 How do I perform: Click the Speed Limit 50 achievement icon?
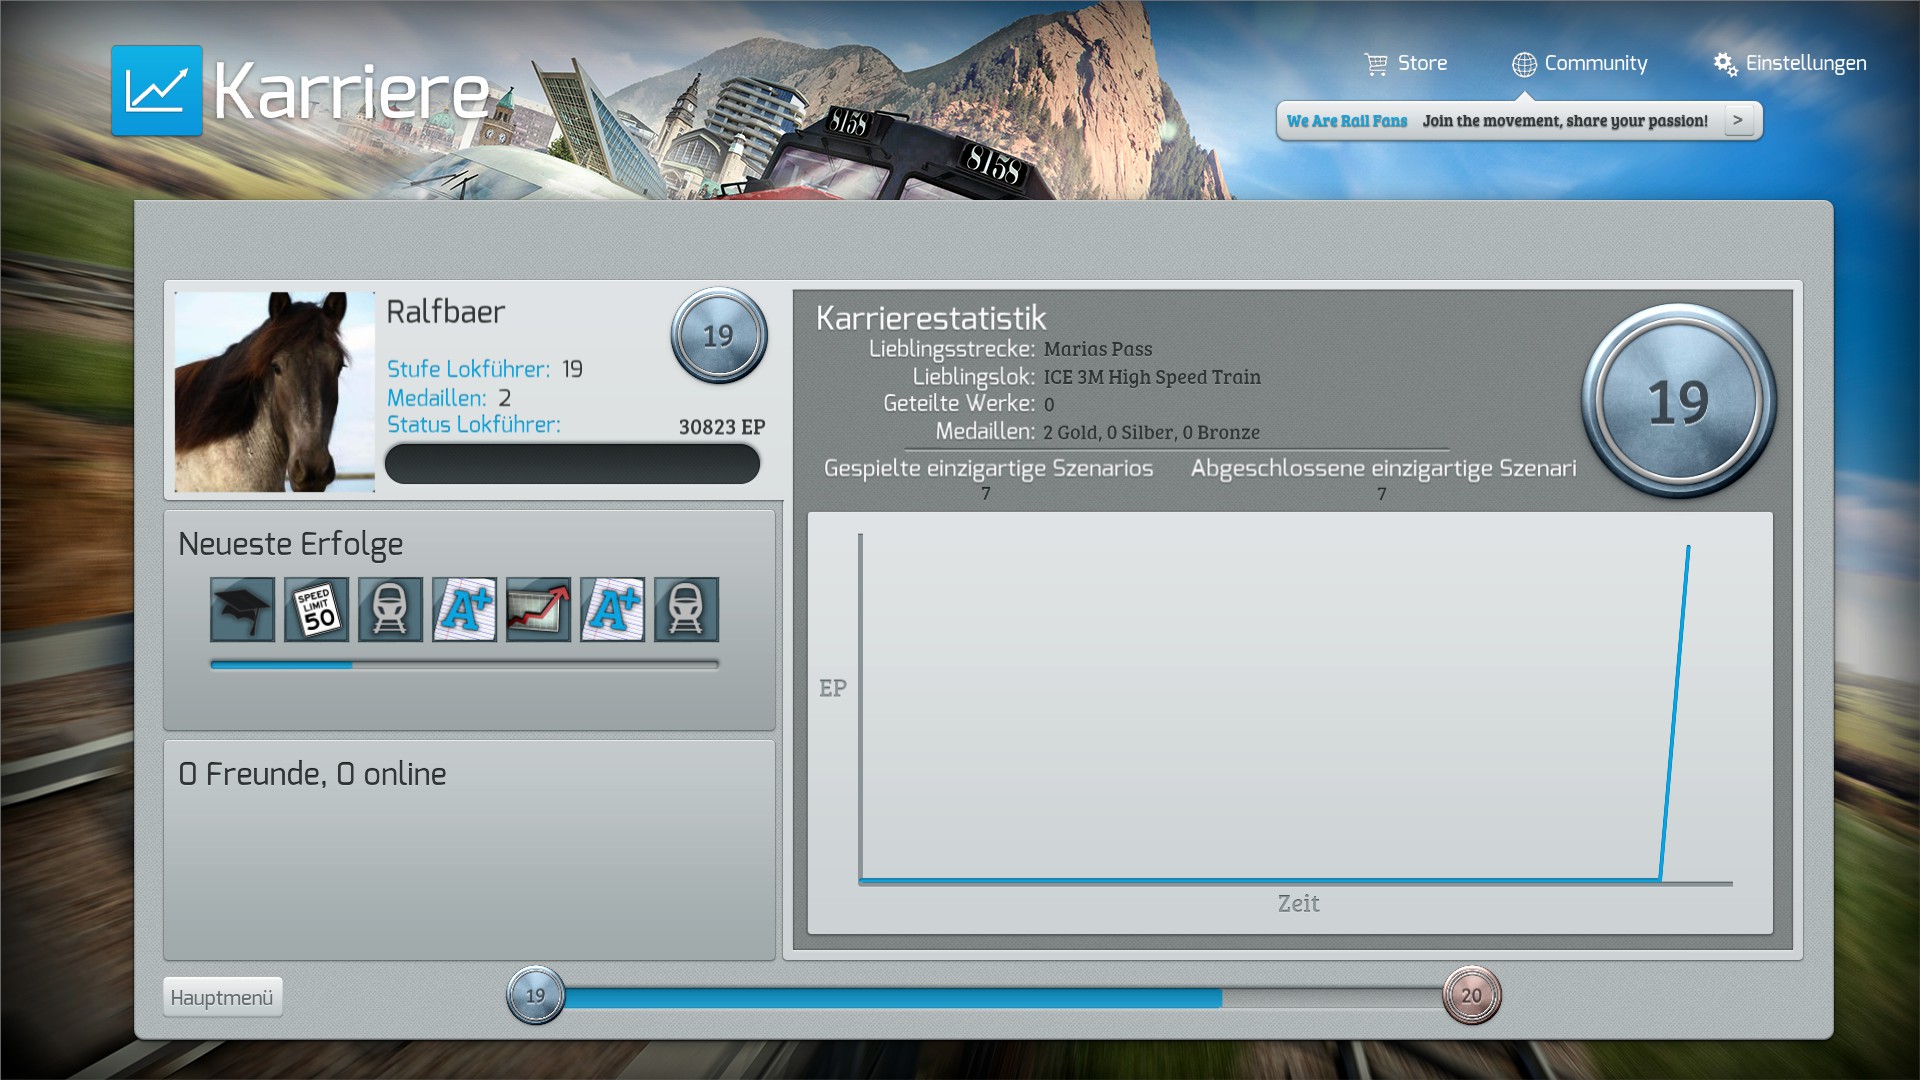coord(316,609)
